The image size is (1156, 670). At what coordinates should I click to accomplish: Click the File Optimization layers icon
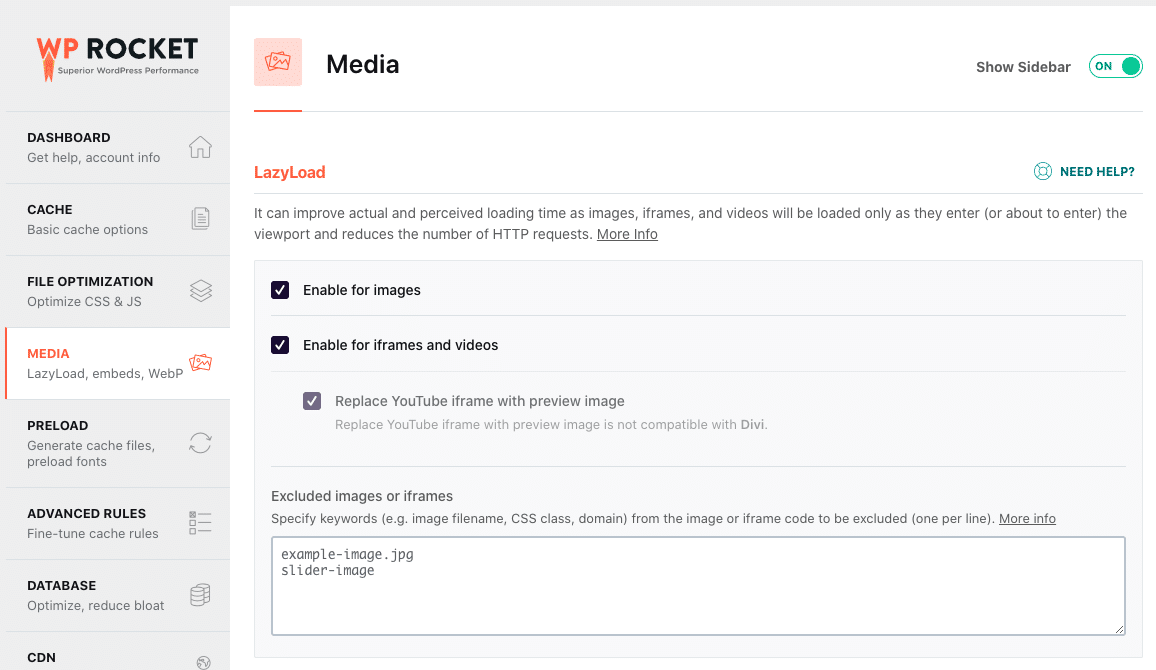(200, 291)
